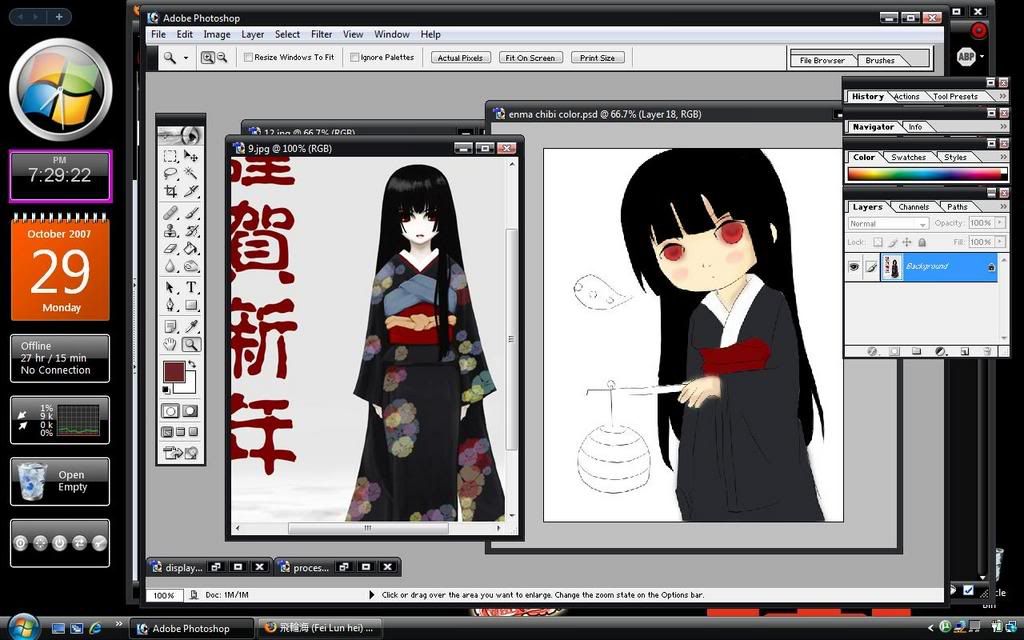Open the Brushes palette well tab
1024x640 pixels.
[880, 60]
